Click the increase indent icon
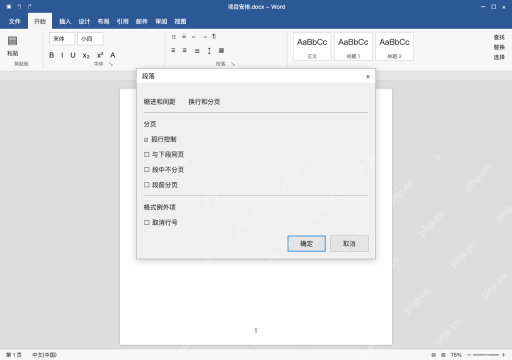Image resolution: width=512 pixels, height=360 pixels. pos(204,37)
